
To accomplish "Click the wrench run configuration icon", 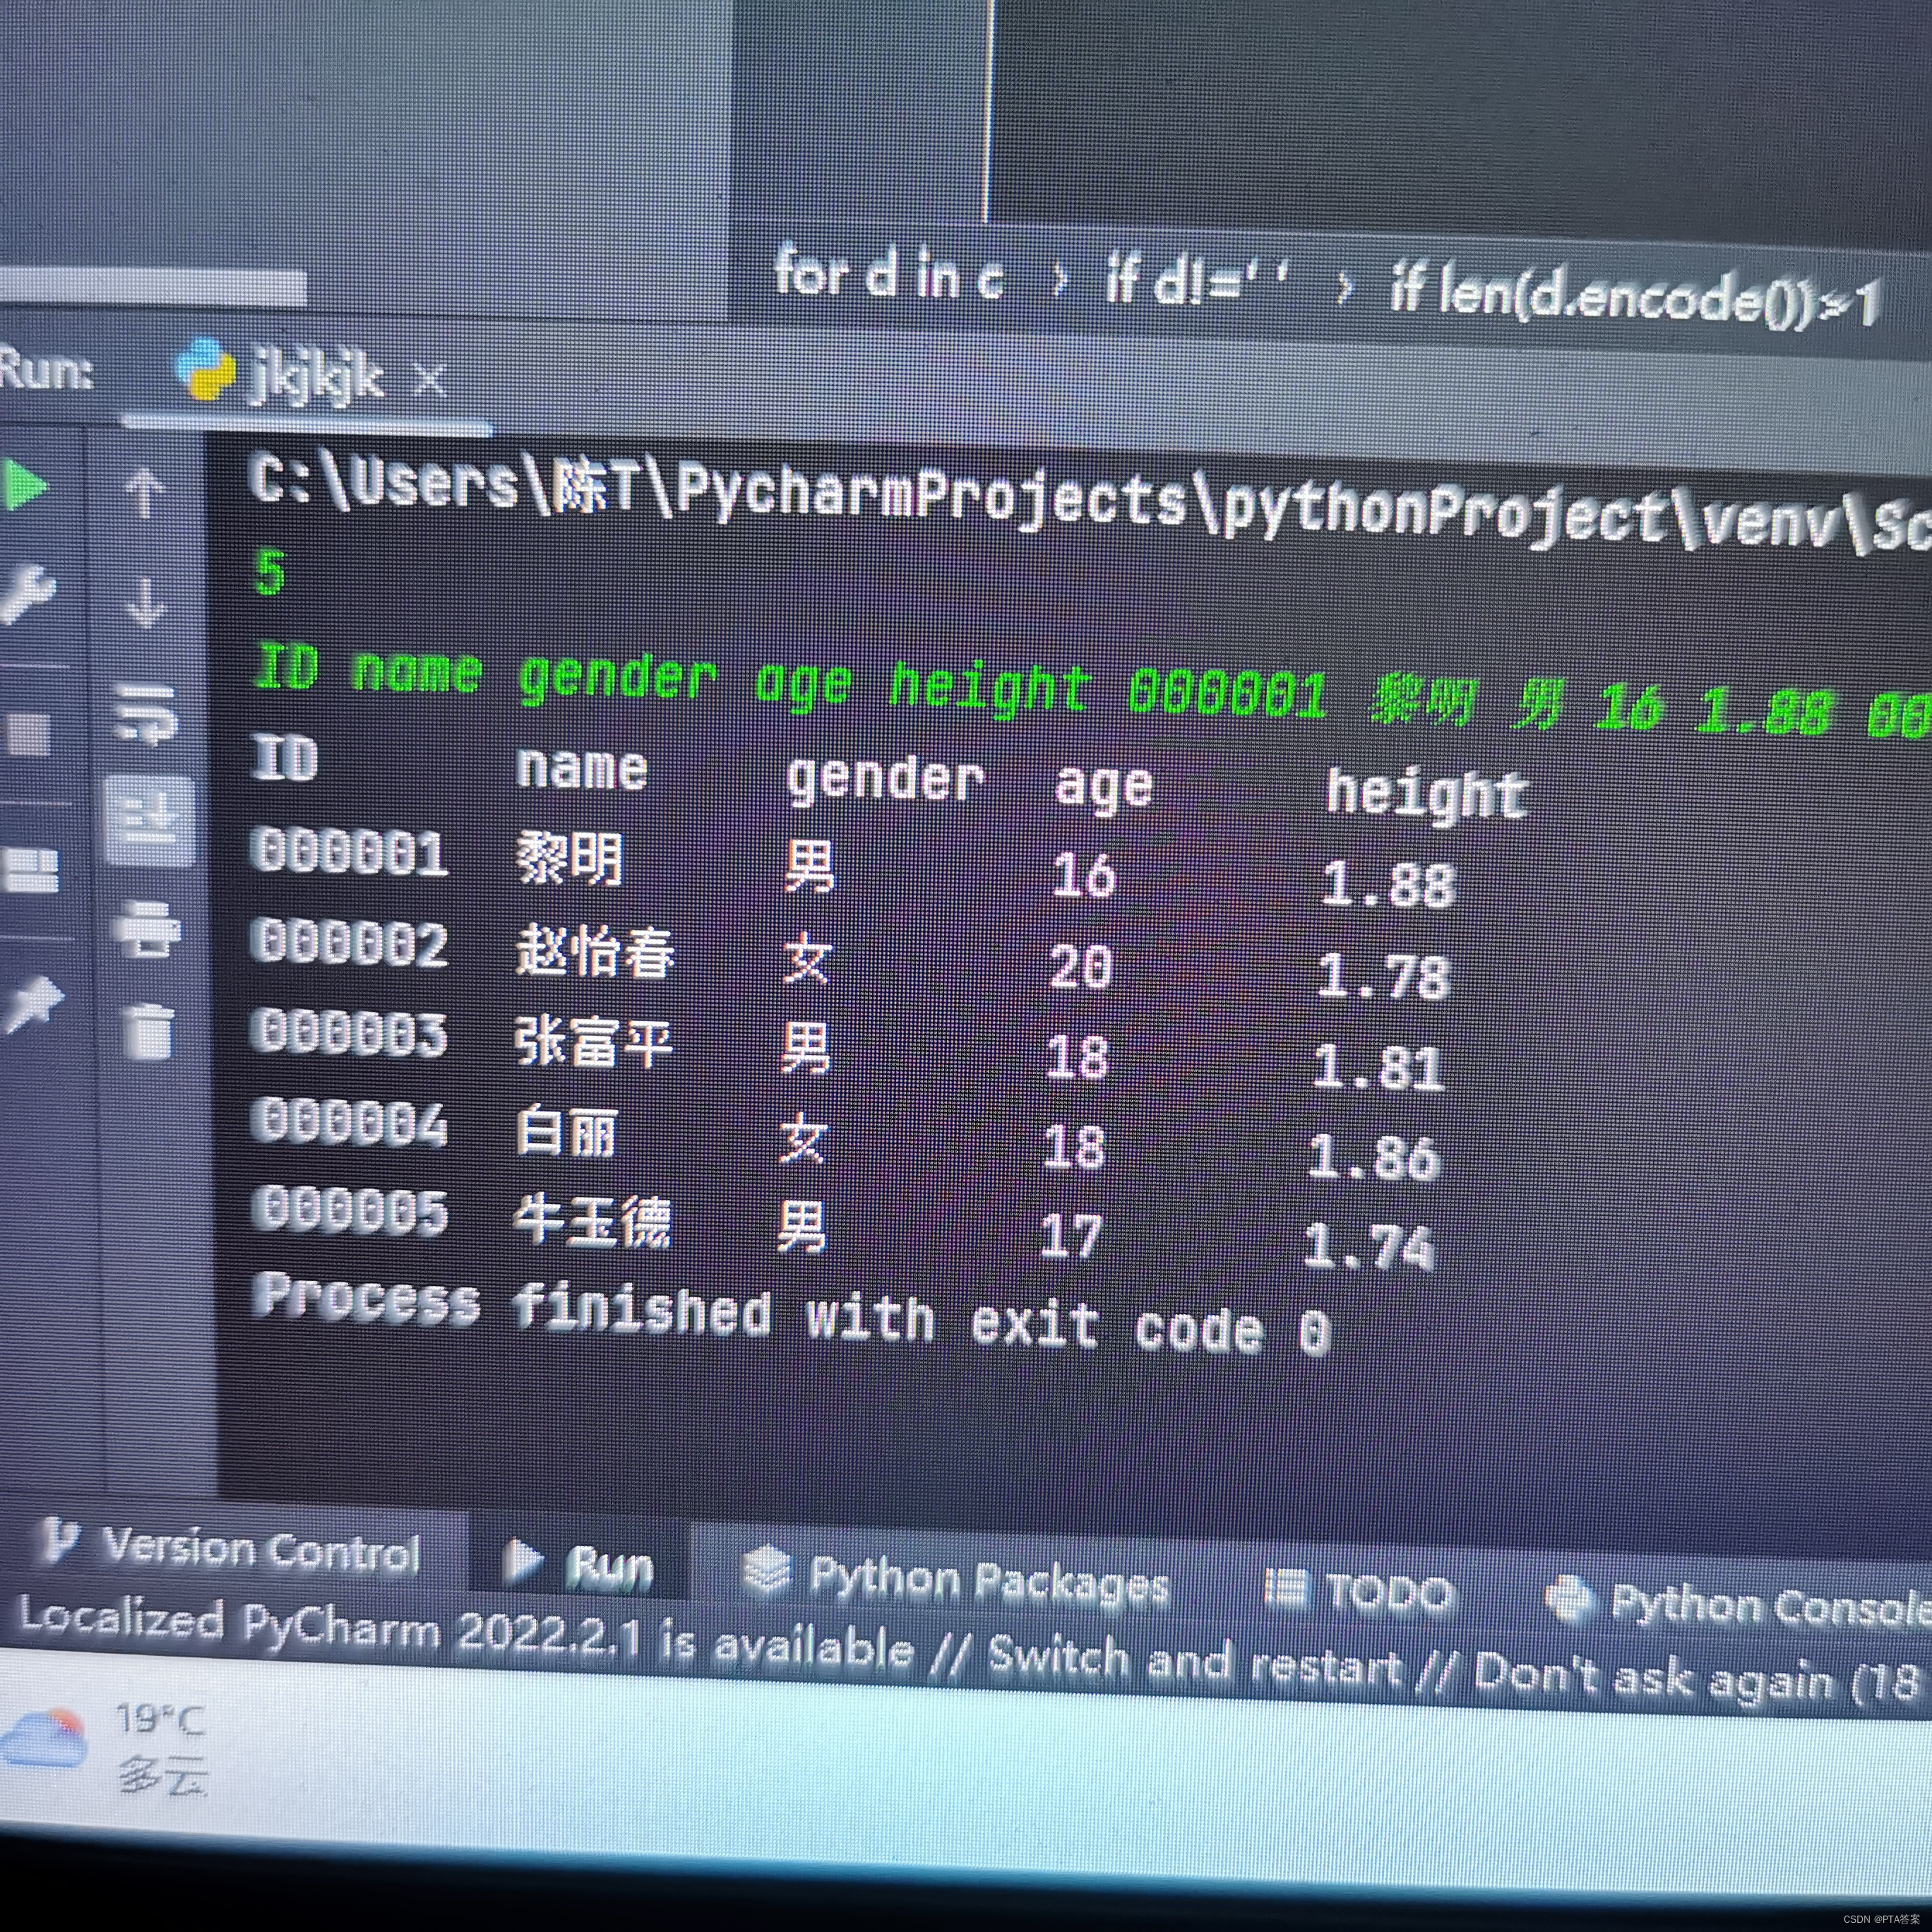I will [x=27, y=597].
